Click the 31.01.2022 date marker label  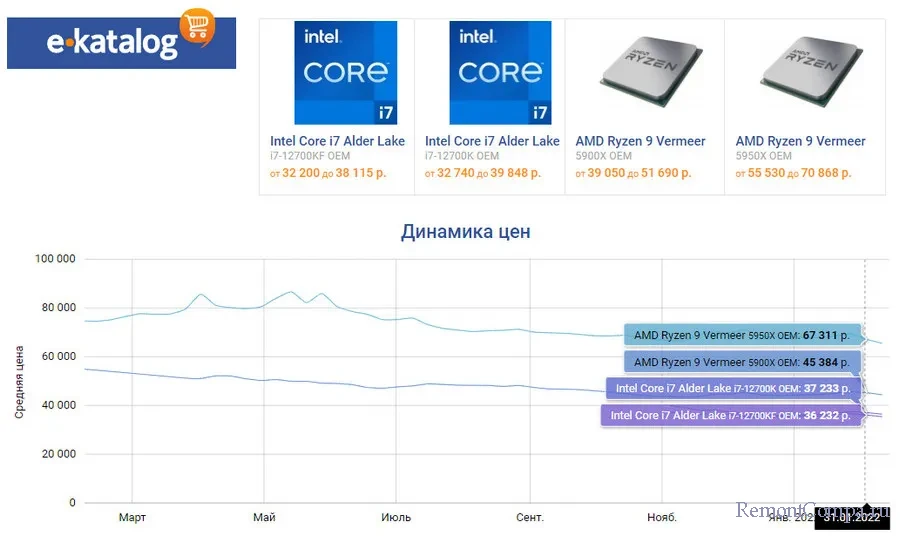pyautogui.click(x=851, y=517)
